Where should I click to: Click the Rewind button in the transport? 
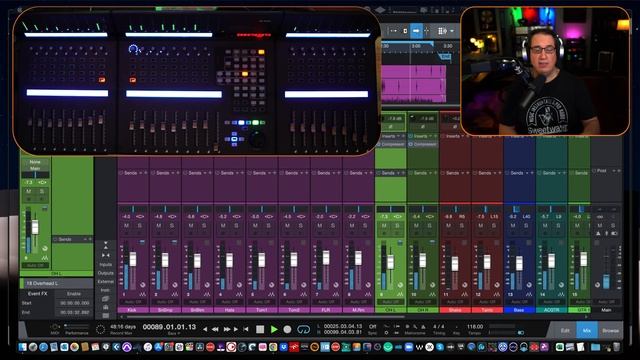[215, 329]
